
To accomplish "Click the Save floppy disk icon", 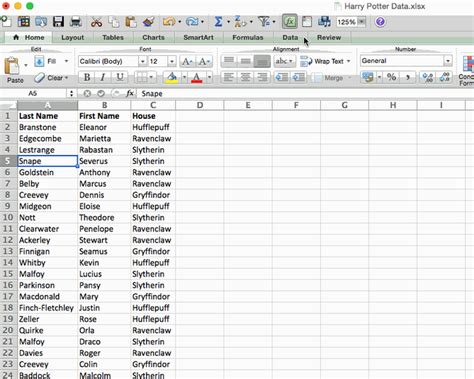I will (x=58, y=22).
